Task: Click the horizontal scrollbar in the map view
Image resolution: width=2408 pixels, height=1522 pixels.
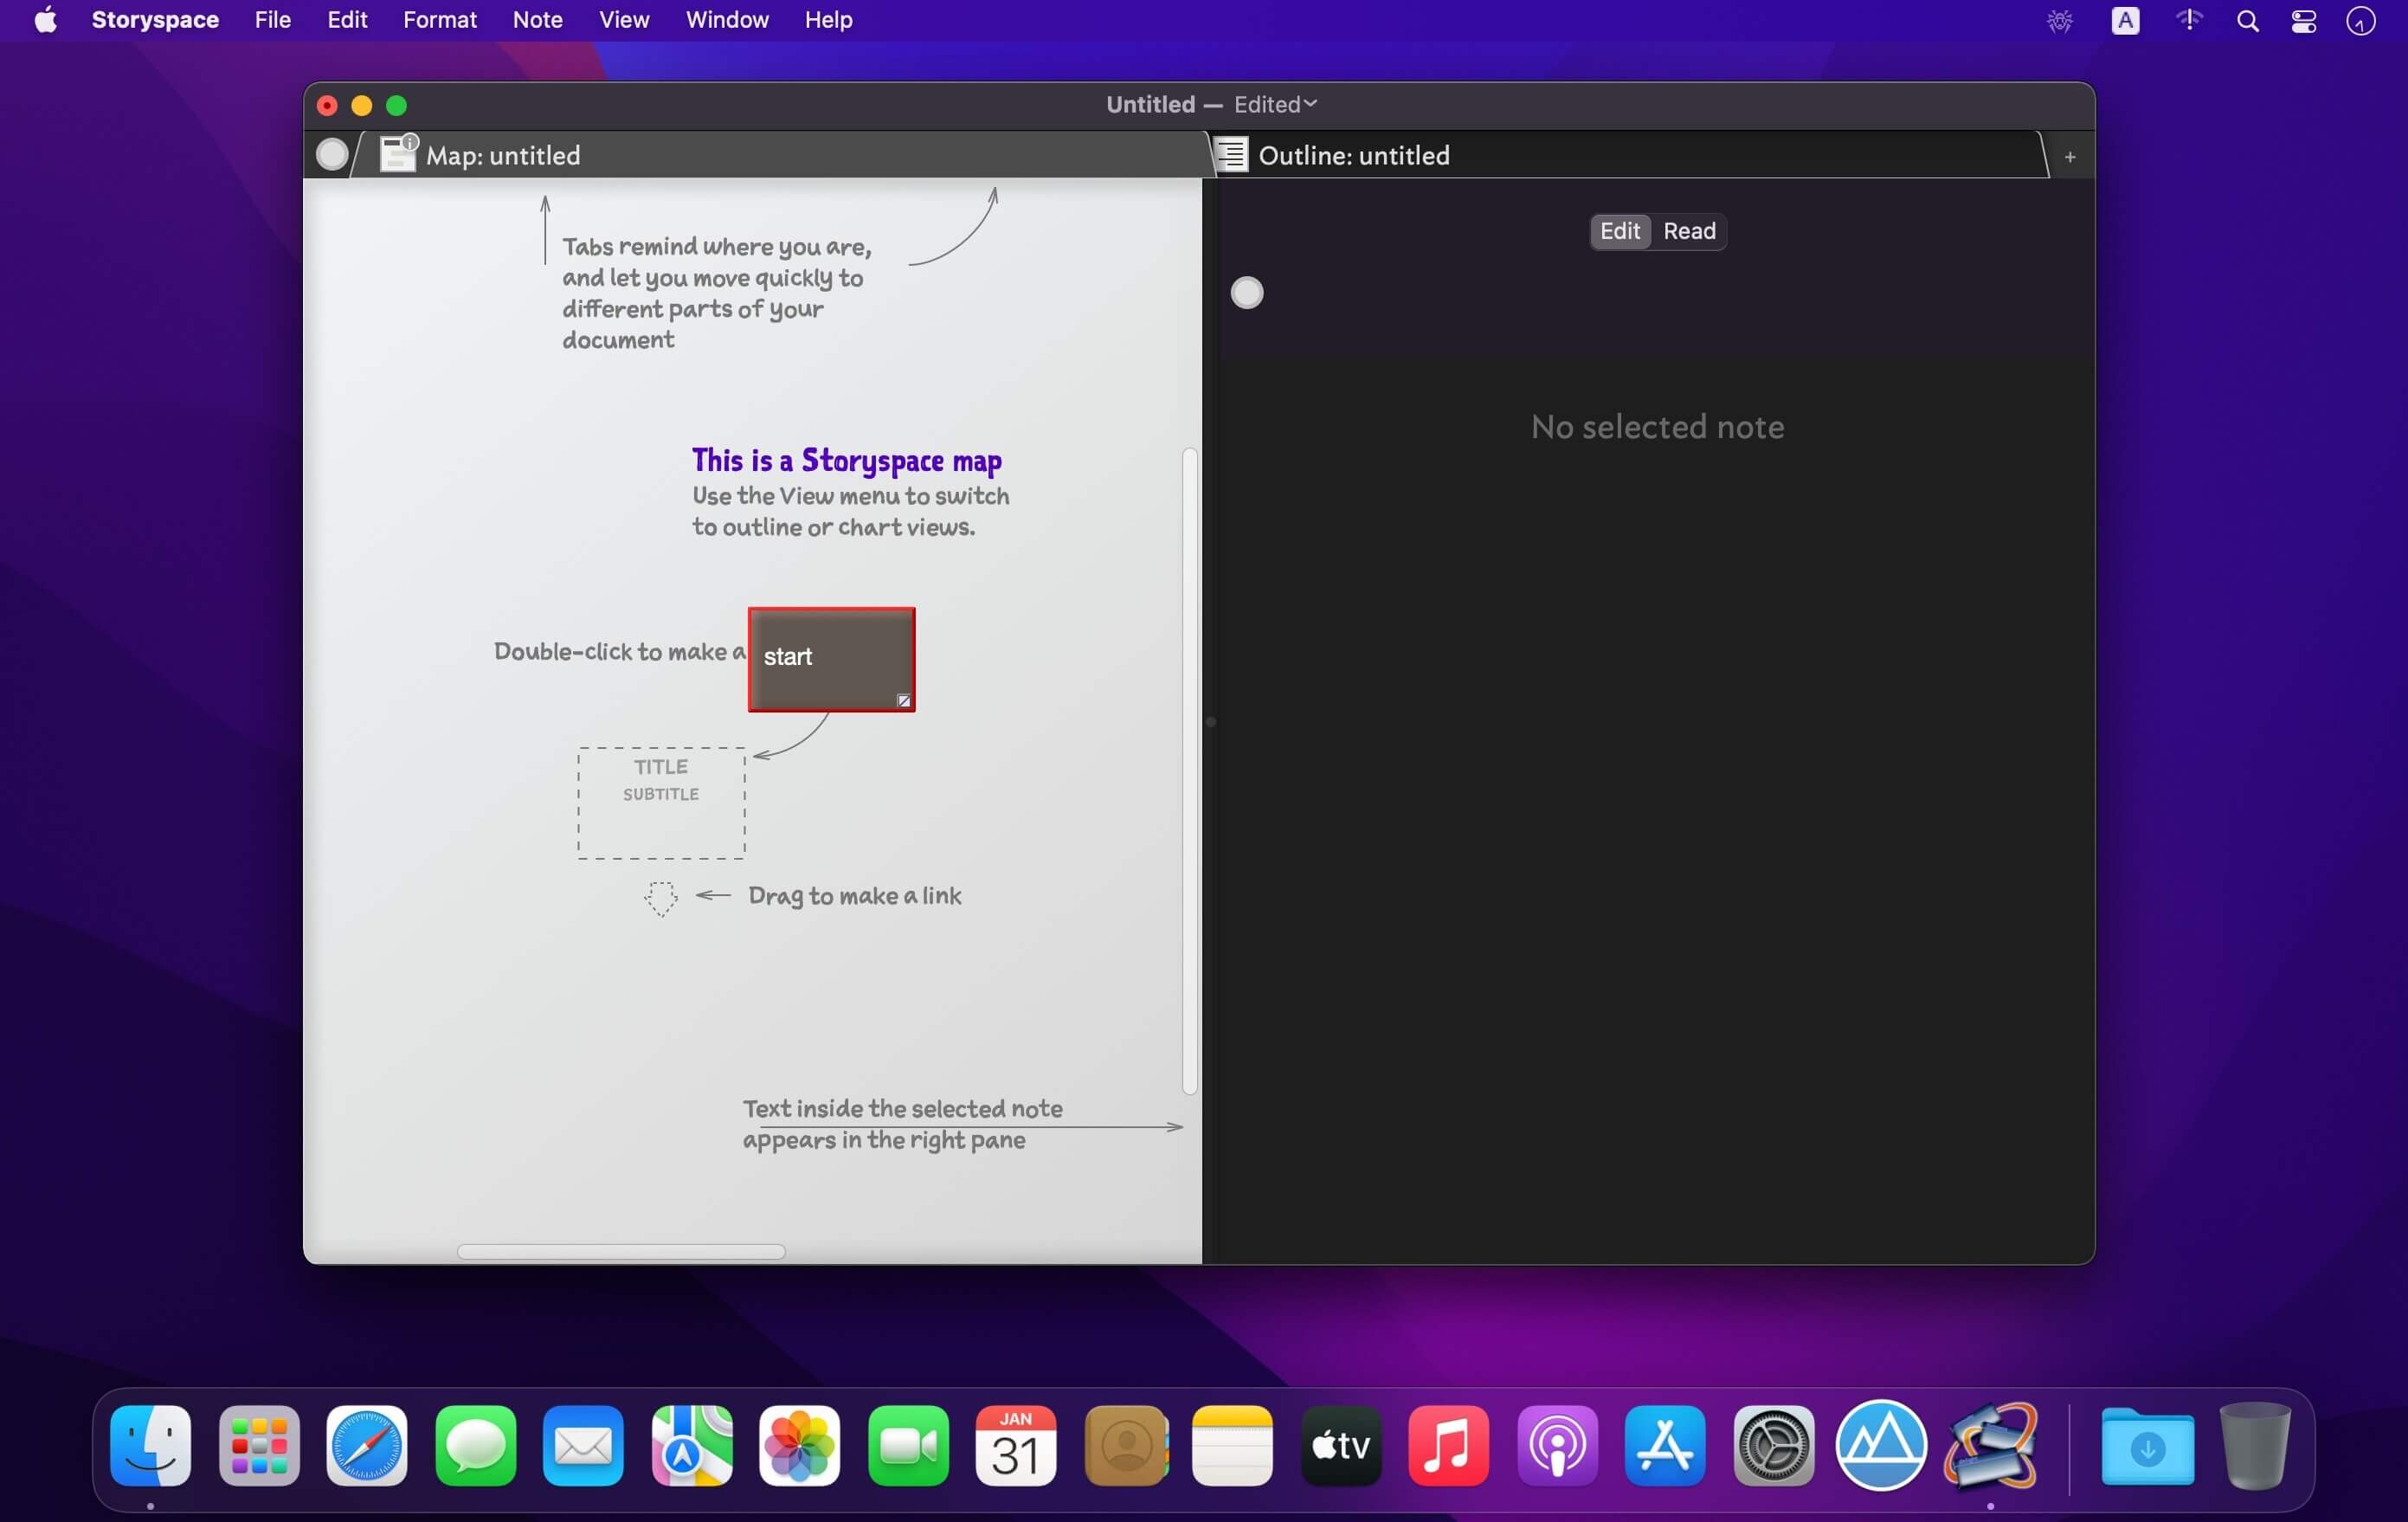Action: click(x=621, y=1251)
